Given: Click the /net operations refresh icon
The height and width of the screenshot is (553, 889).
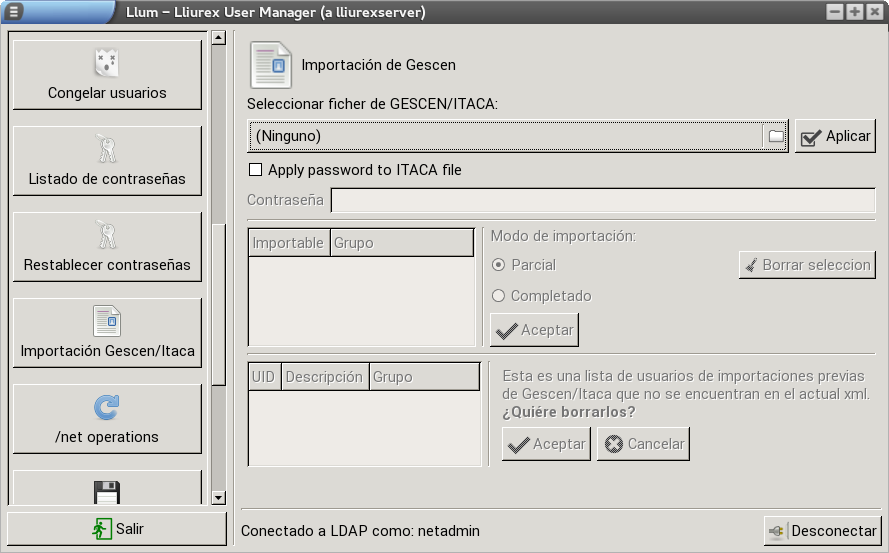Looking at the screenshot, I should (x=106, y=407).
